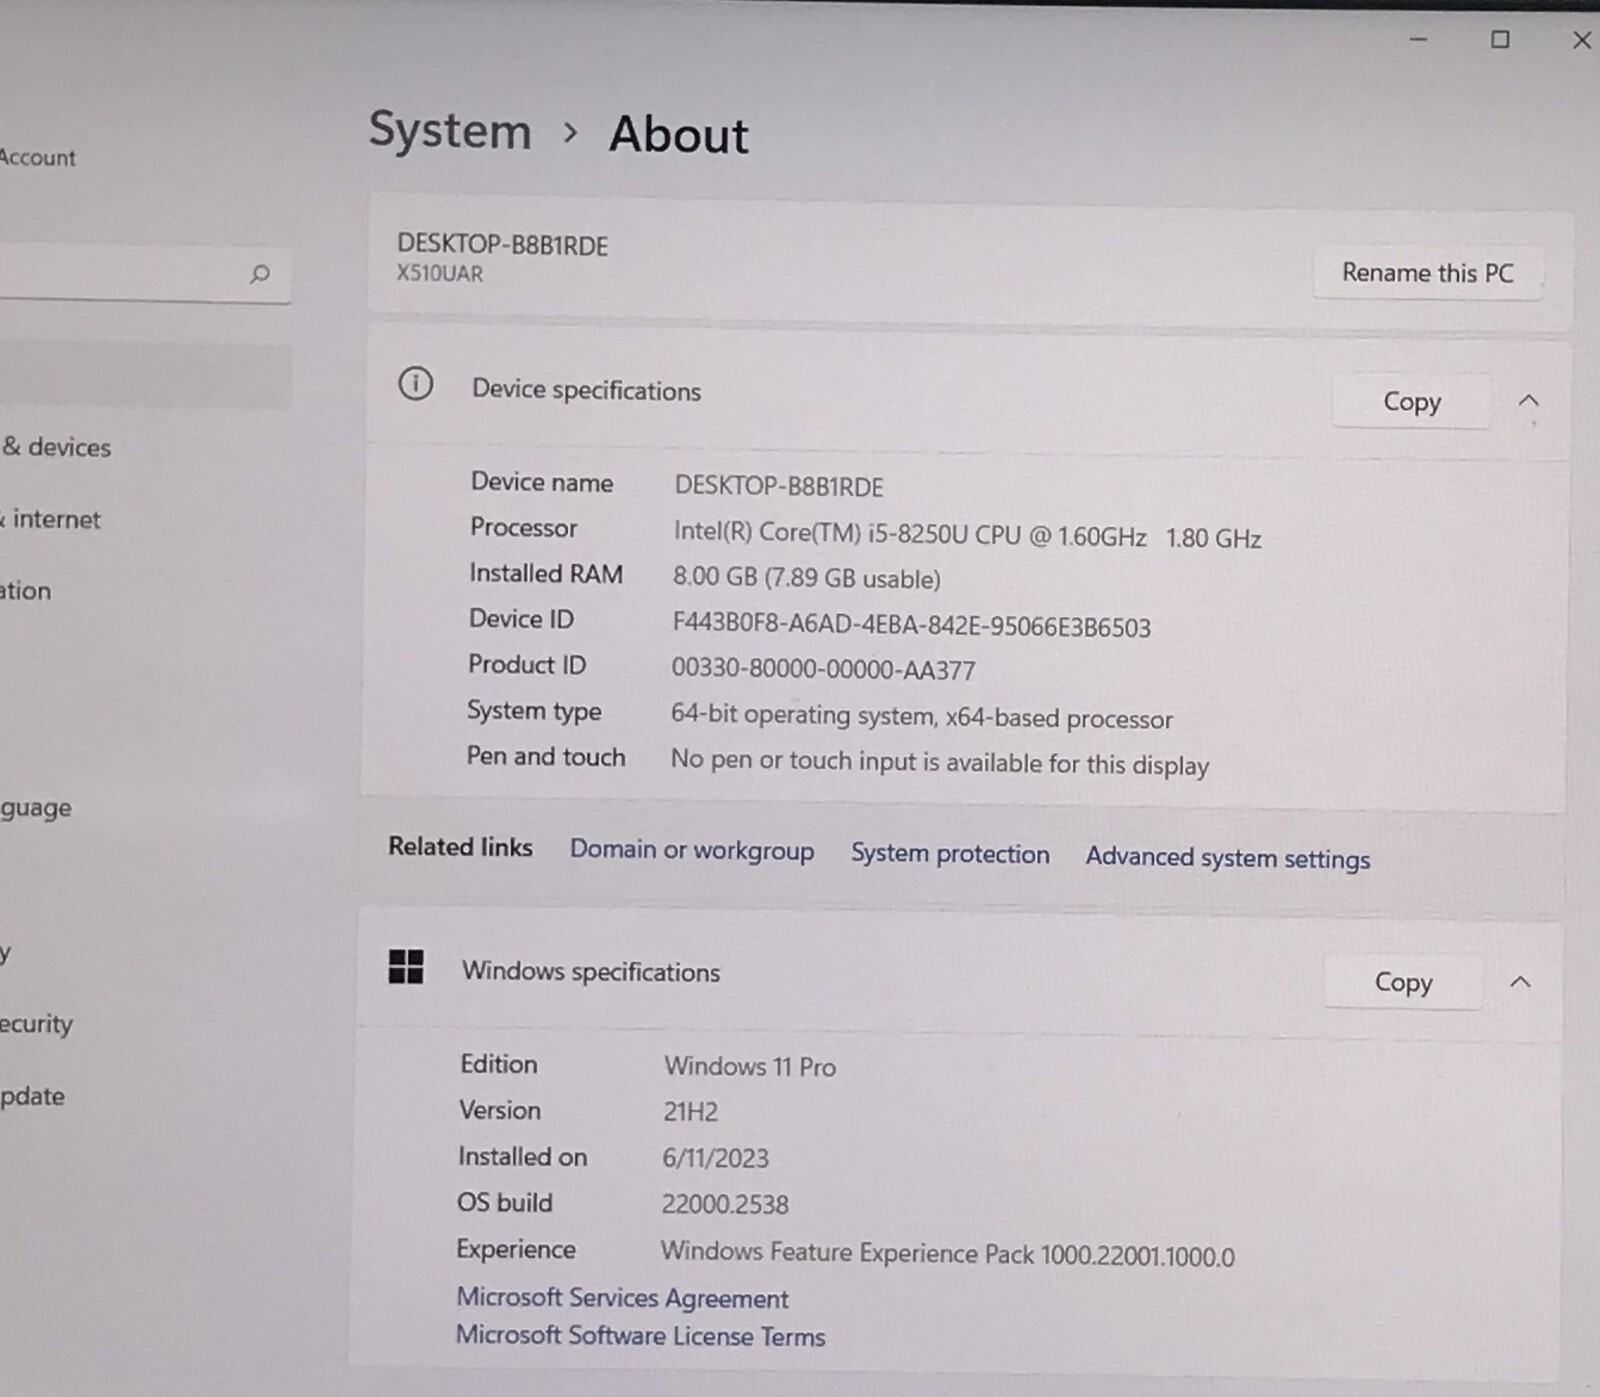
Task: Click the Device specifications info icon
Action: [x=415, y=384]
